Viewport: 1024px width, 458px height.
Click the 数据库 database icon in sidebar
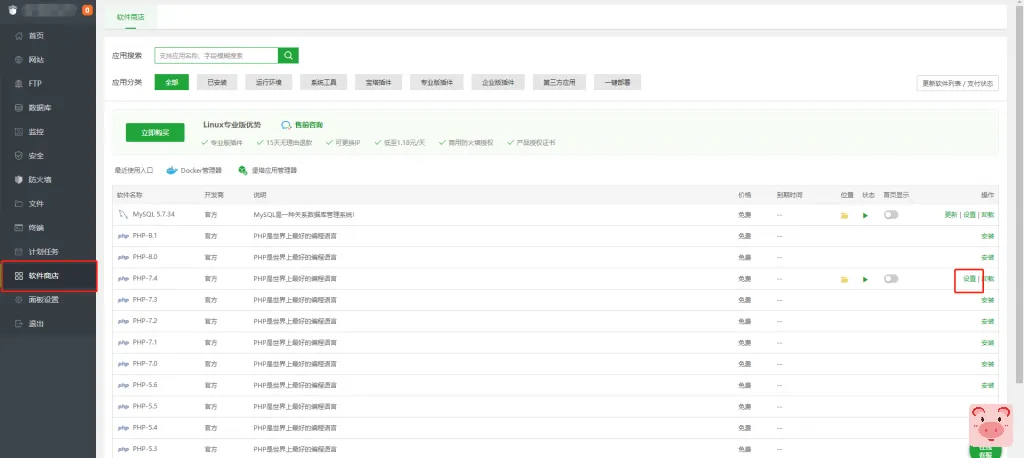click(19, 108)
